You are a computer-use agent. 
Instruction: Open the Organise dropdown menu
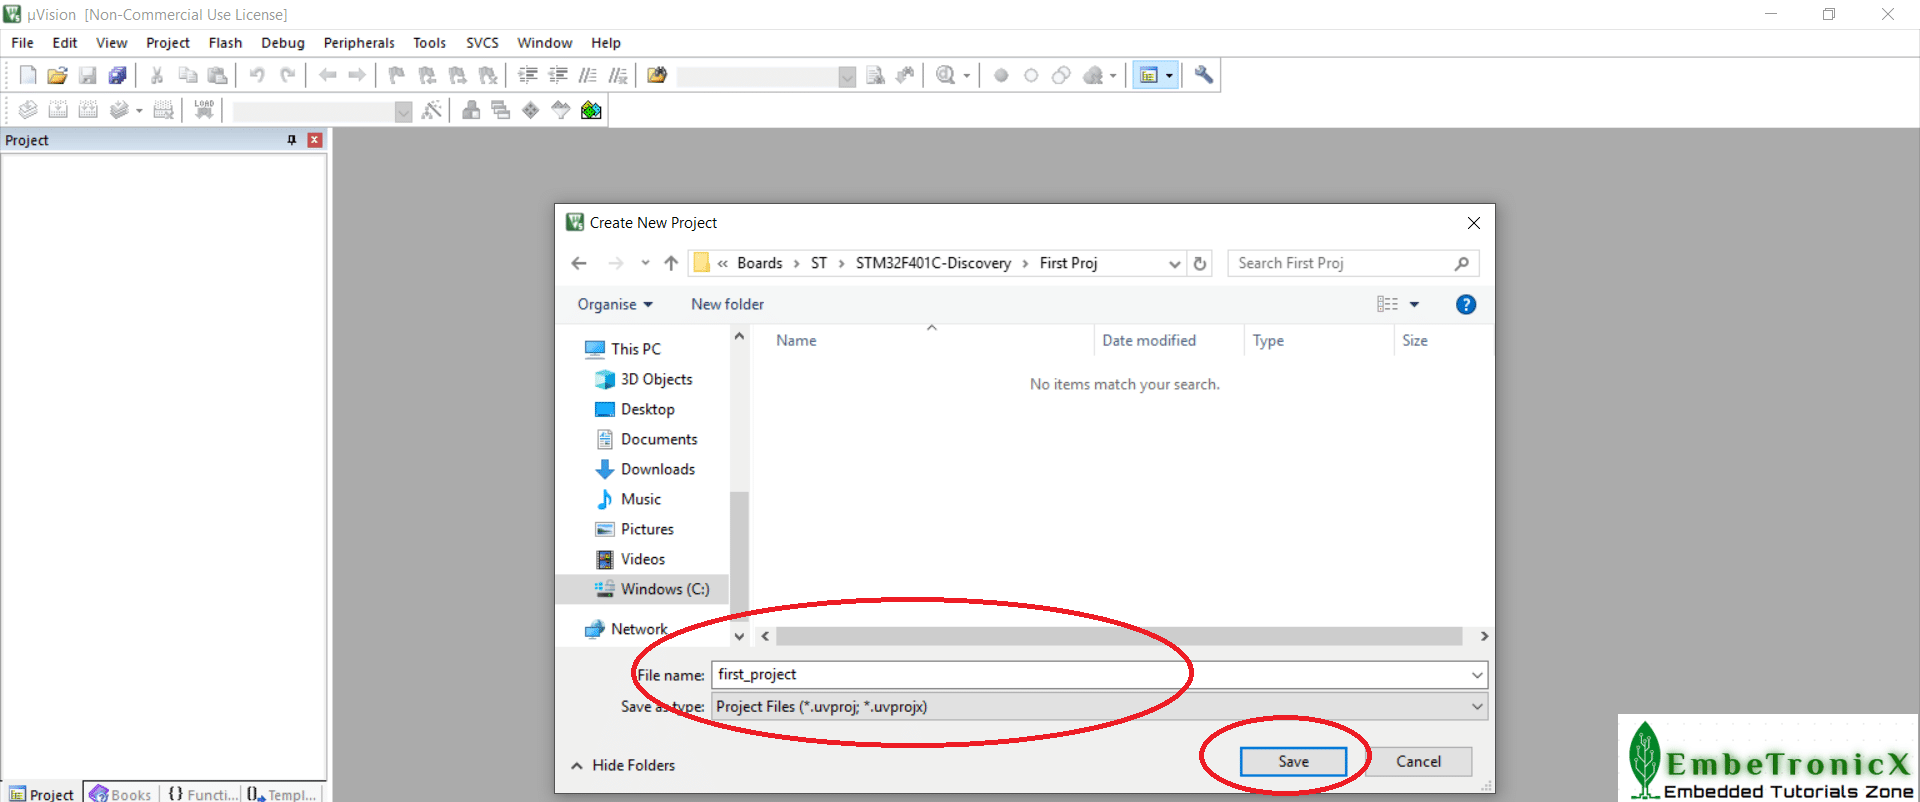[615, 304]
